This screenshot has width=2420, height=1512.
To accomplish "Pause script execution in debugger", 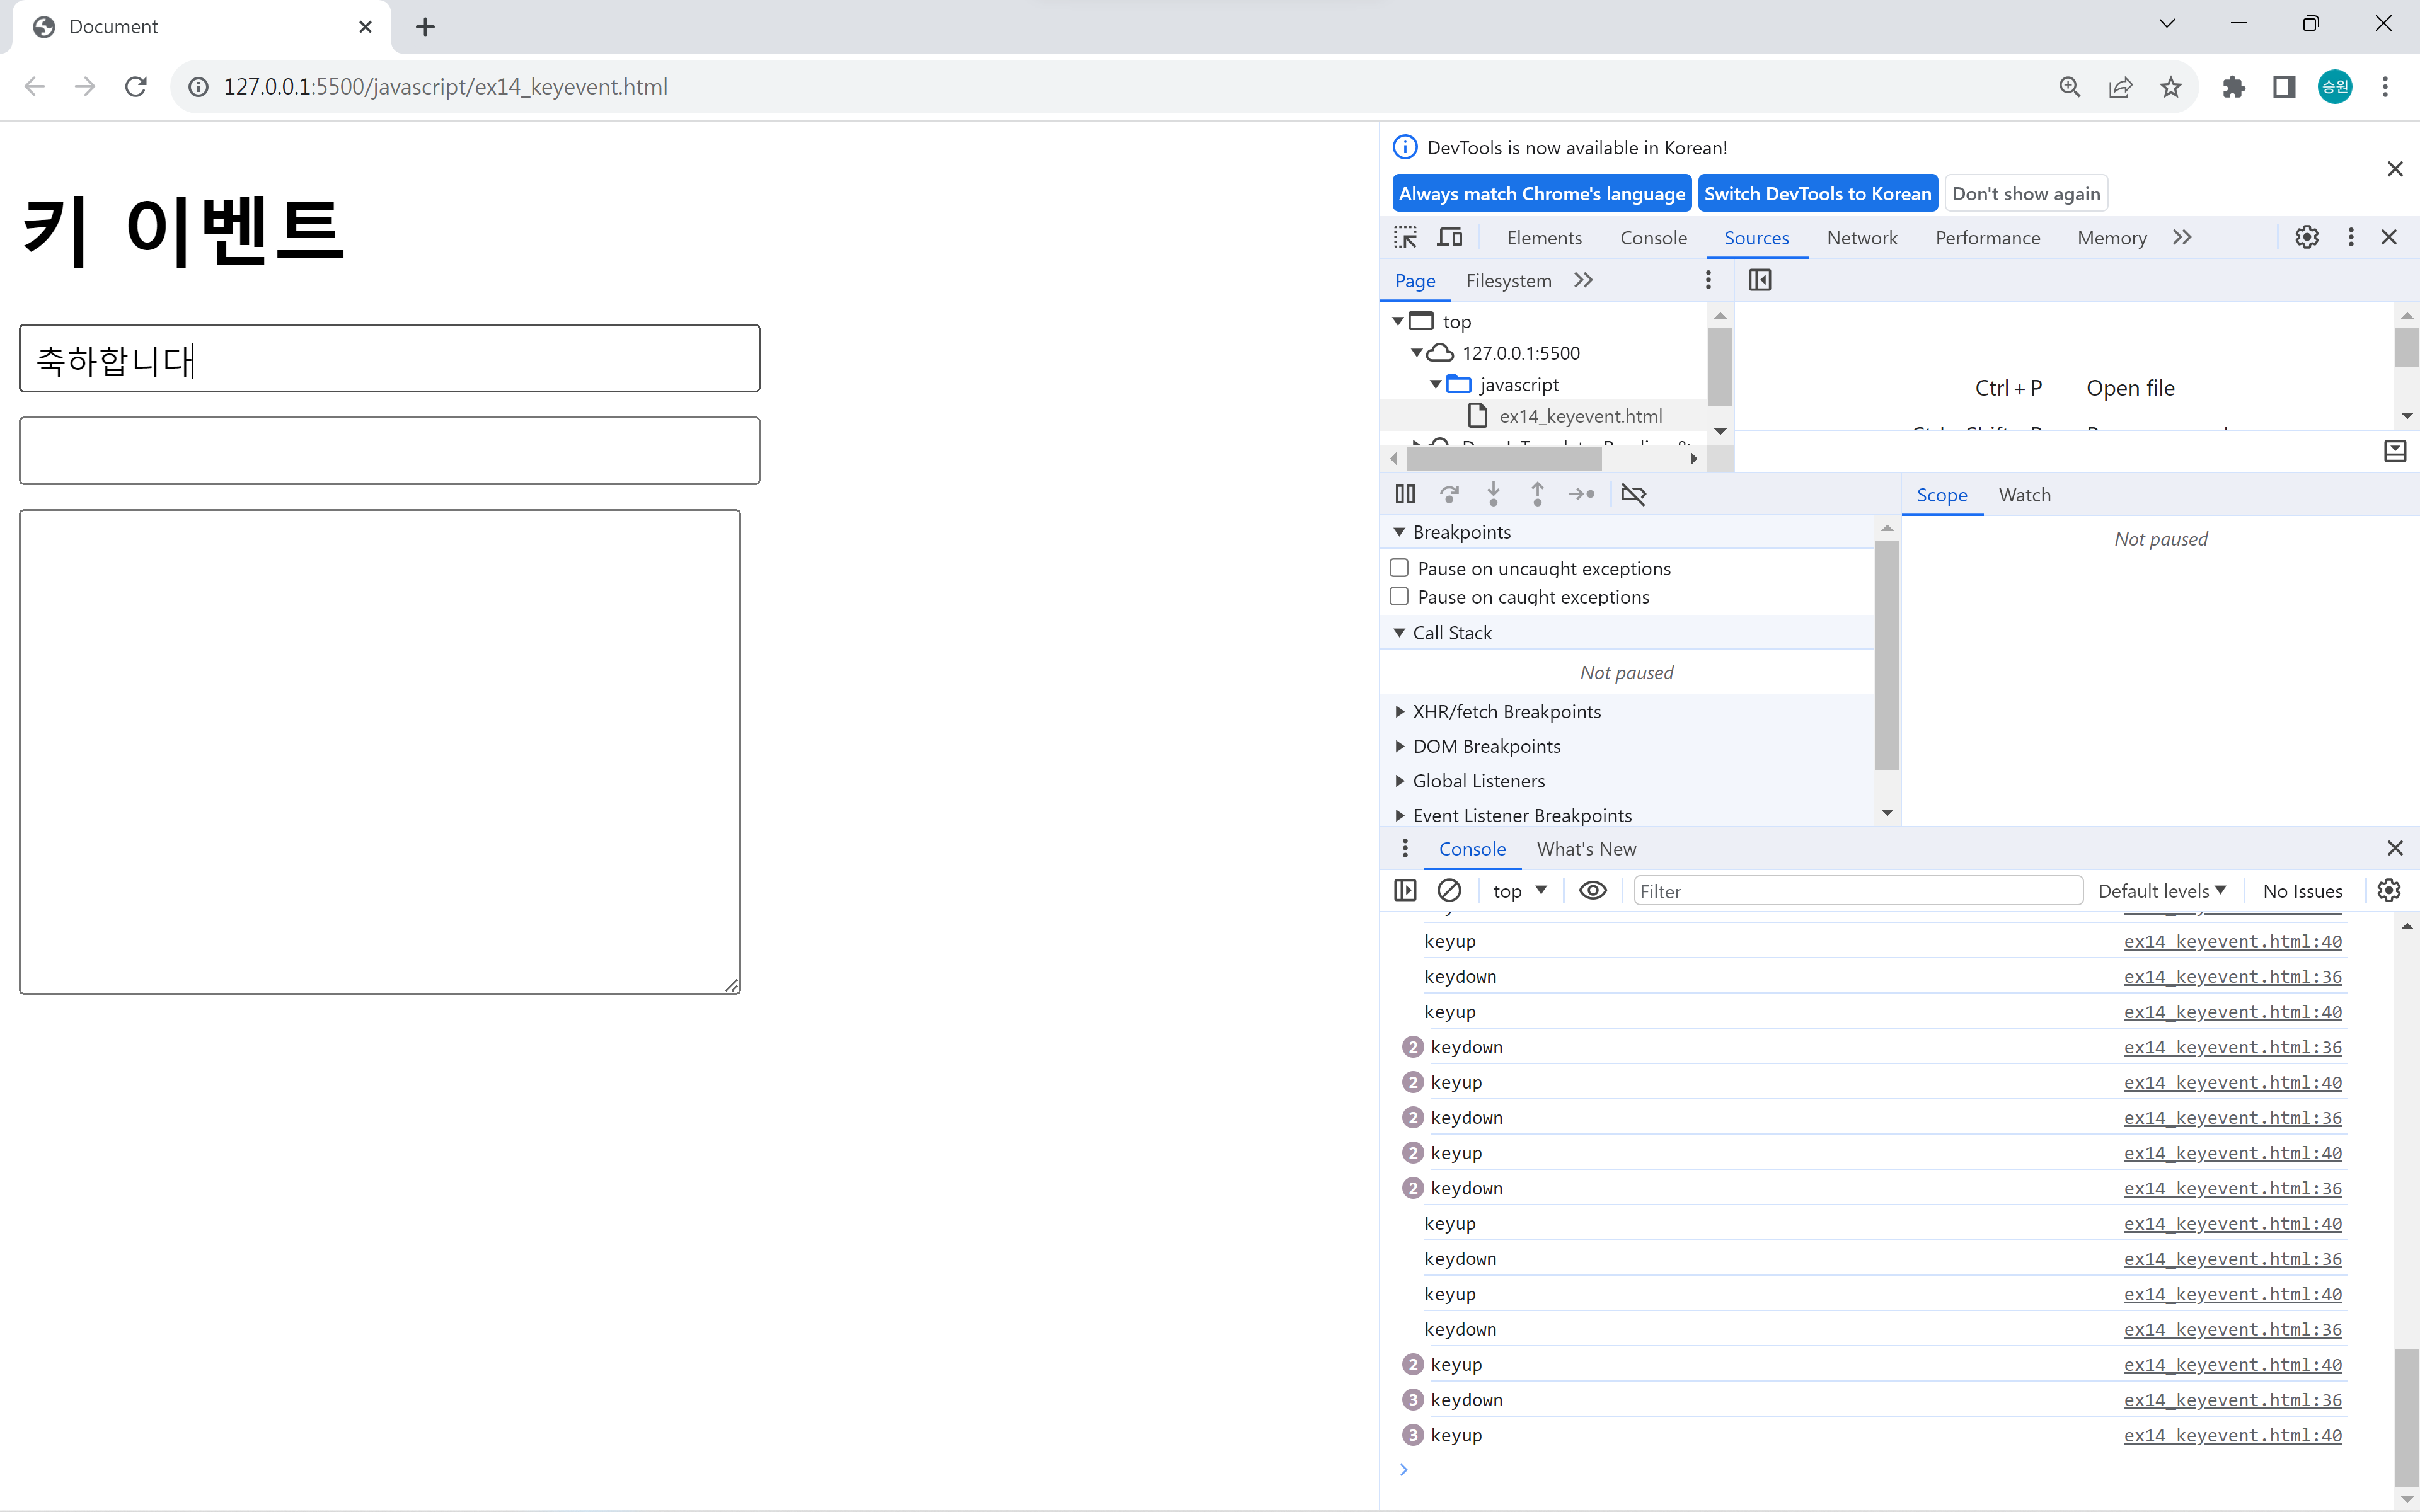I will tap(1405, 494).
